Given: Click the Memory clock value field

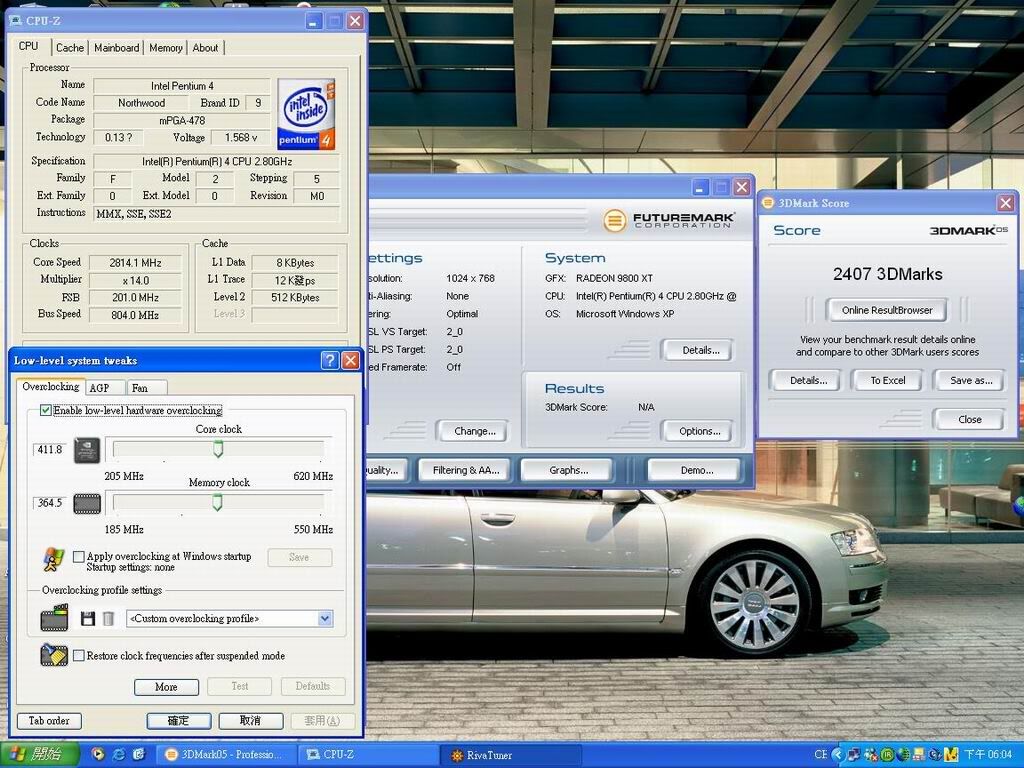Looking at the screenshot, I should [x=50, y=503].
